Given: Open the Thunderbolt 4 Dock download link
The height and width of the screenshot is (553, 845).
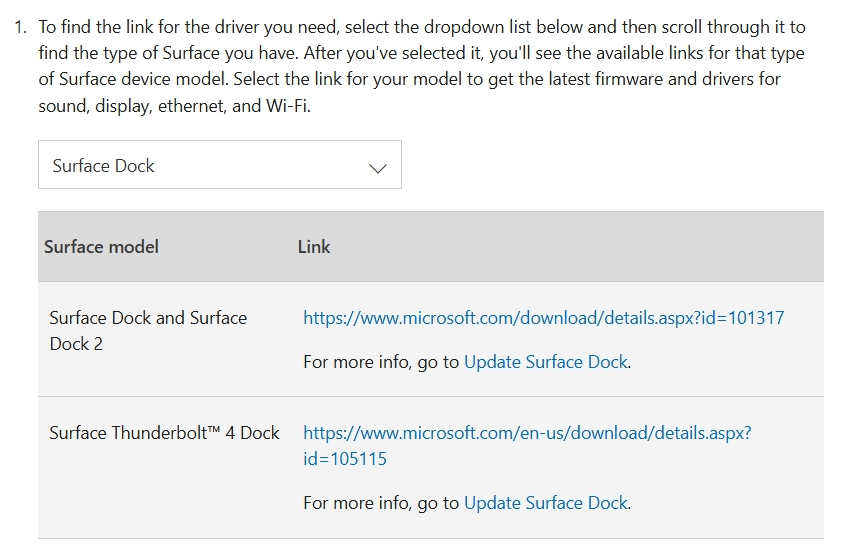Looking at the screenshot, I should point(526,433).
